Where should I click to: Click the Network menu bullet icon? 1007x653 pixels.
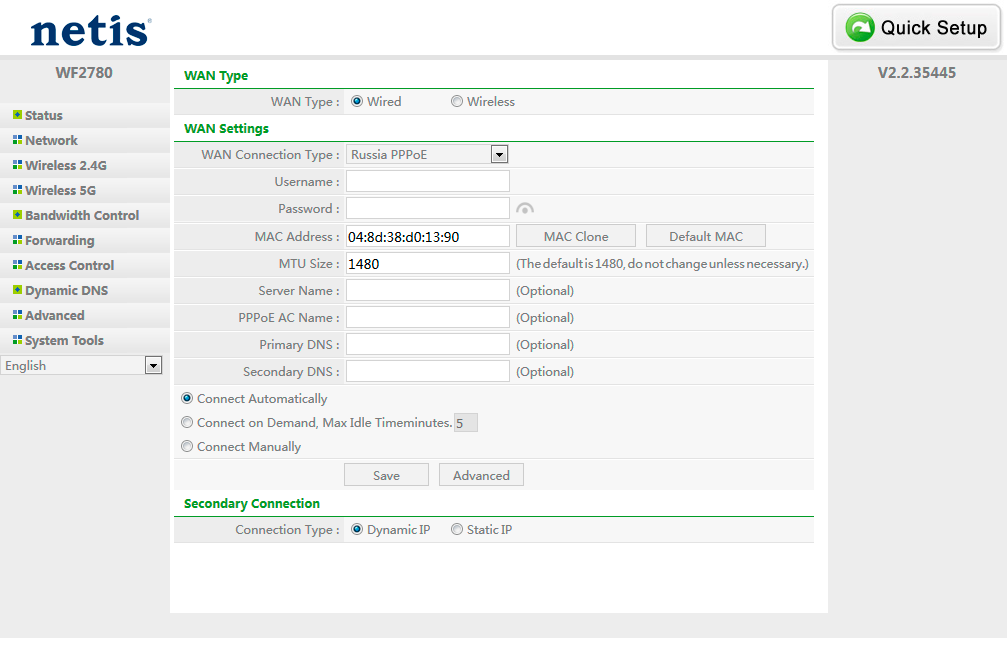point(17,140)
